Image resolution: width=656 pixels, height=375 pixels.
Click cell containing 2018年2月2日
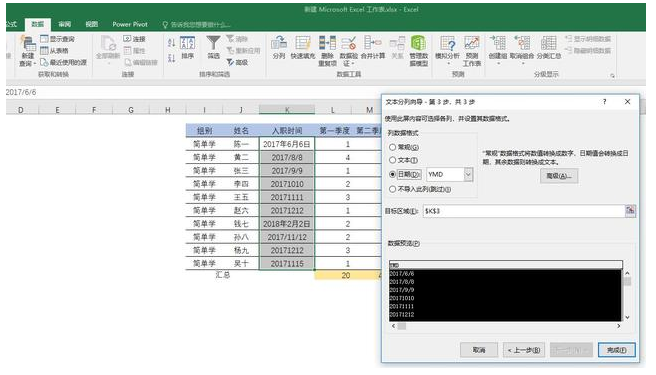[287, 224]
